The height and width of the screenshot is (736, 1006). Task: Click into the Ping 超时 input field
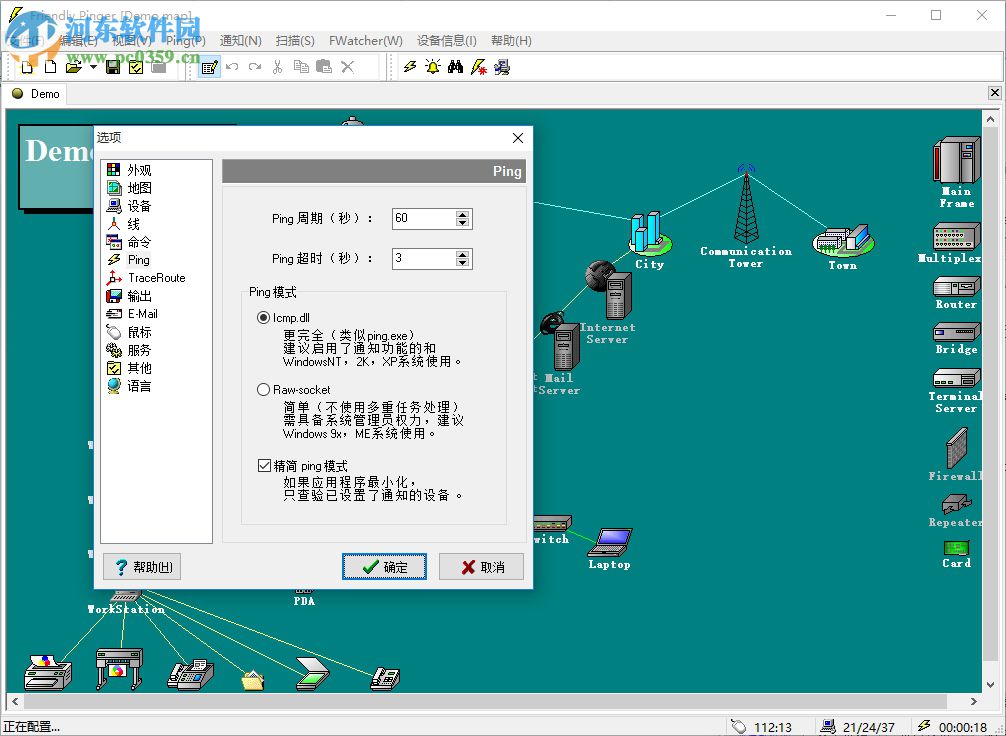(423, 258)
